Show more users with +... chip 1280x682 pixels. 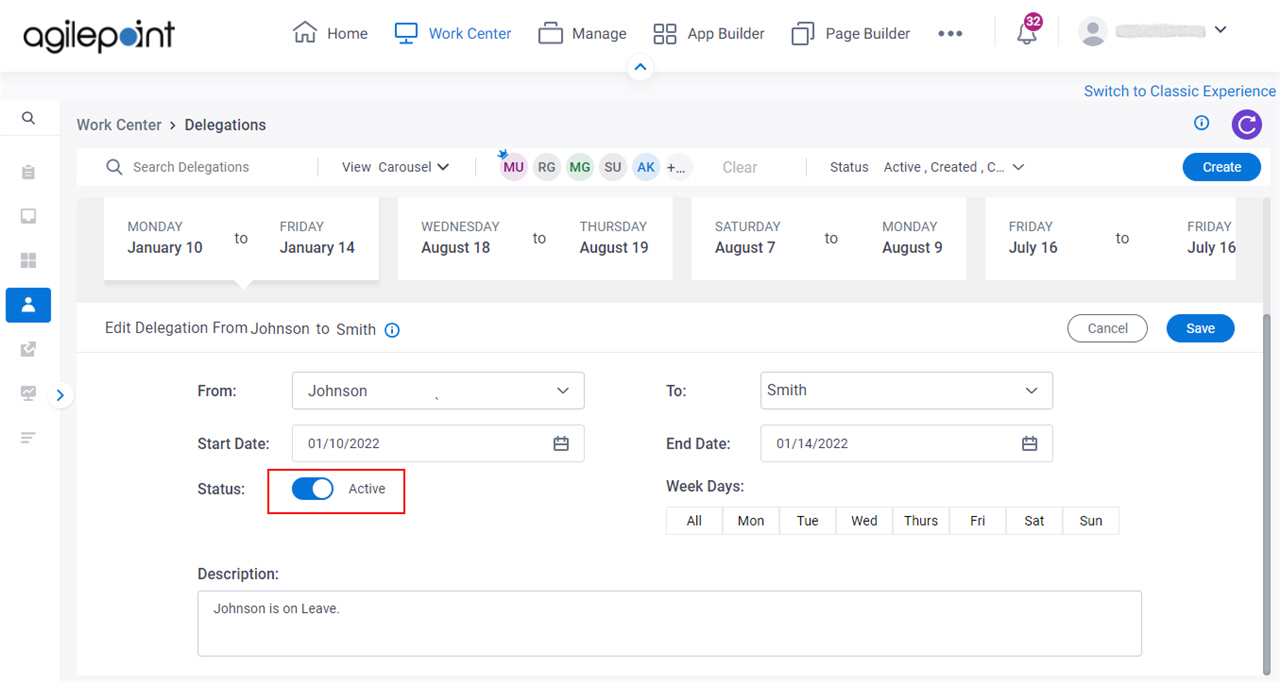point(677,167)
